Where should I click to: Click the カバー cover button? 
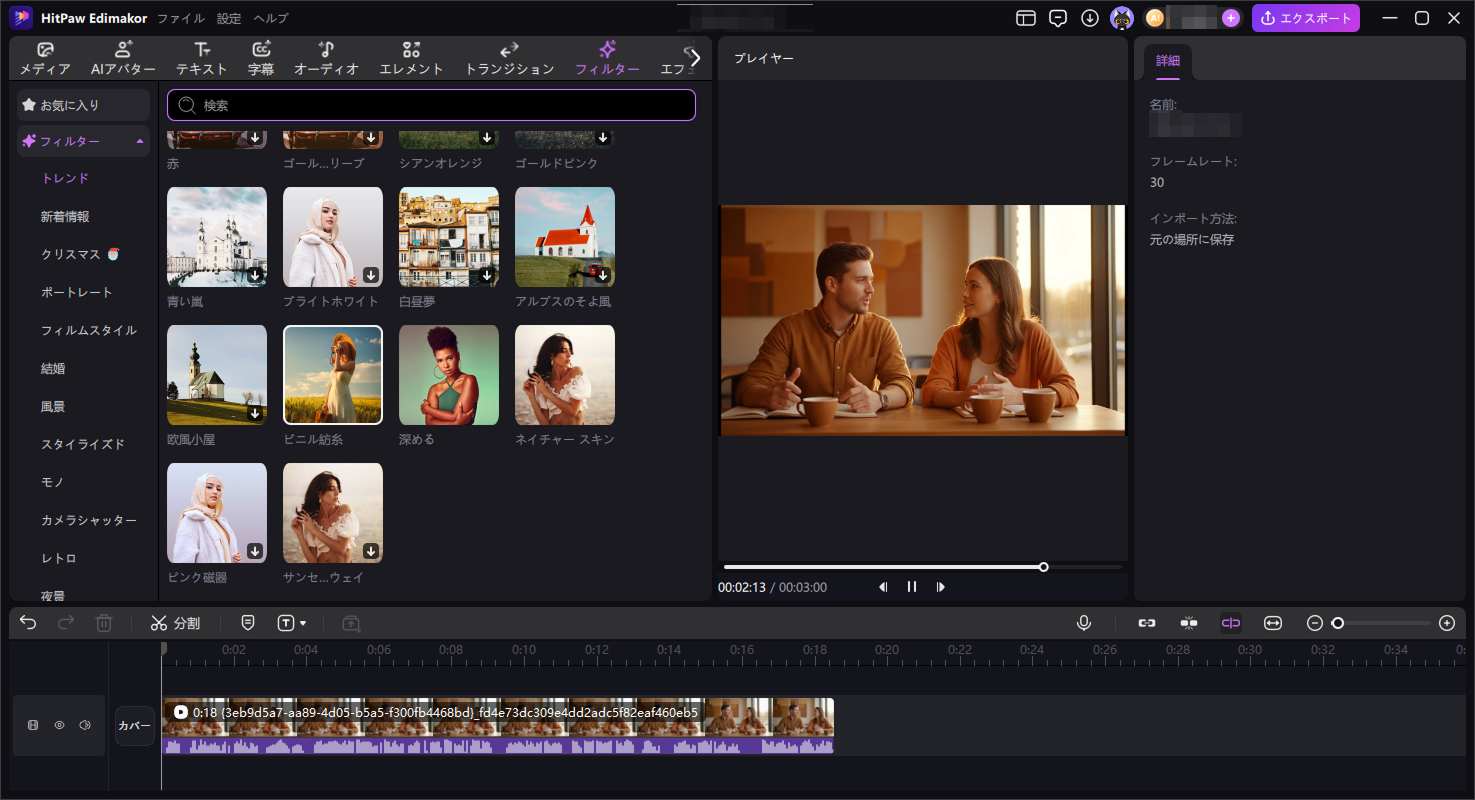[134, 725]
